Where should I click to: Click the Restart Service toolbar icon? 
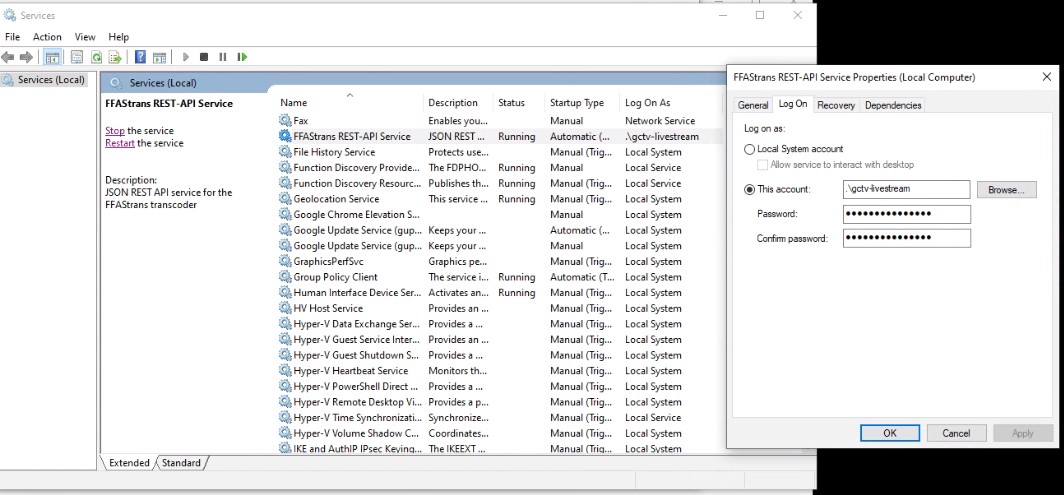[x=242, y=57]
